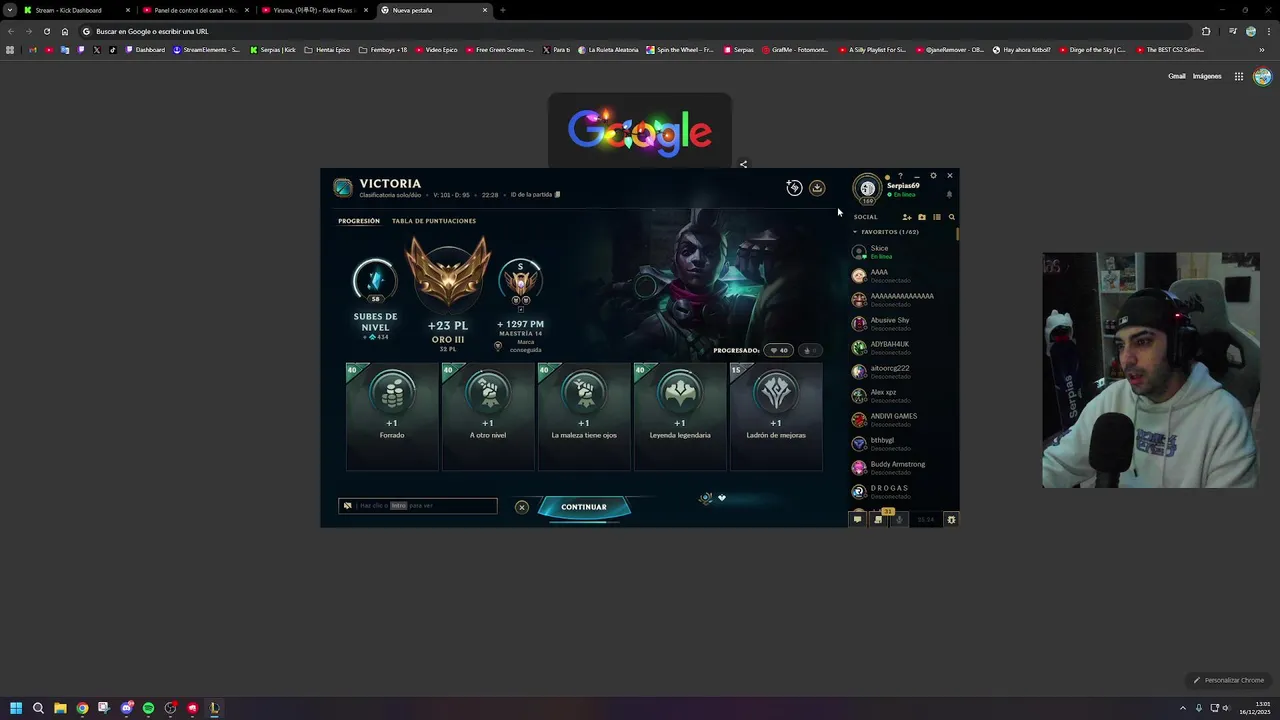Open missions icon with 31 badge
The height and width of the screenshot is (720, 1280).
(x=879, y=519)
